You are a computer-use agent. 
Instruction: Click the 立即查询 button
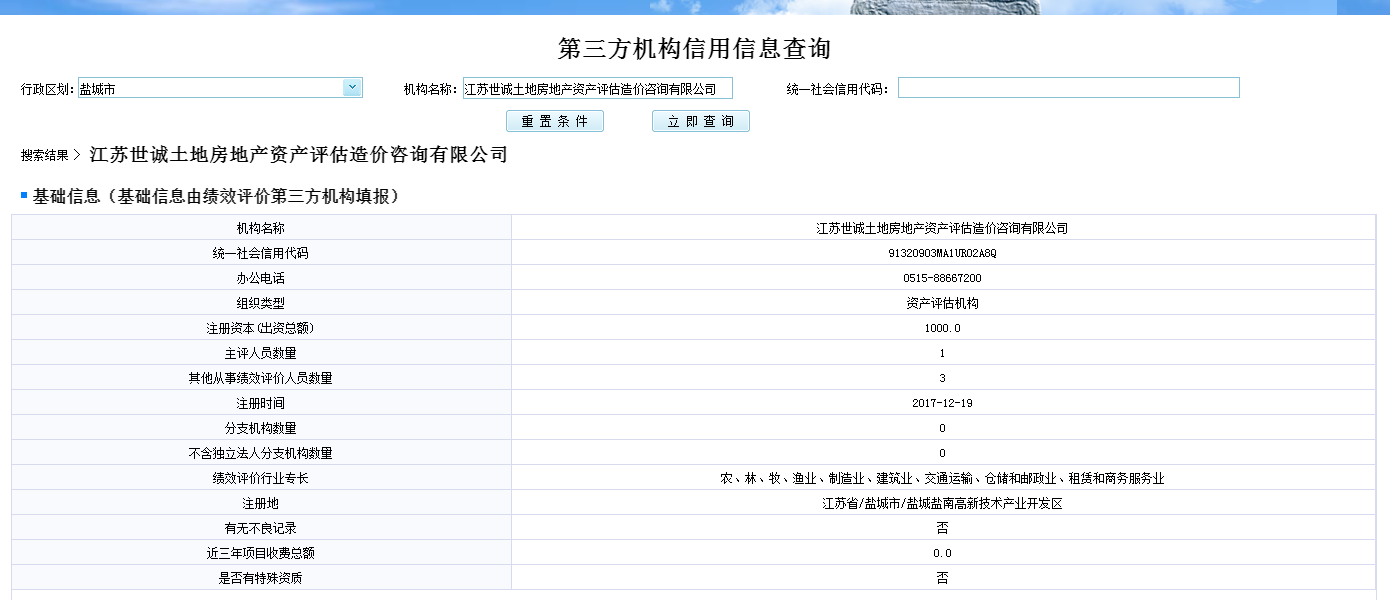(x=700, y=121)
